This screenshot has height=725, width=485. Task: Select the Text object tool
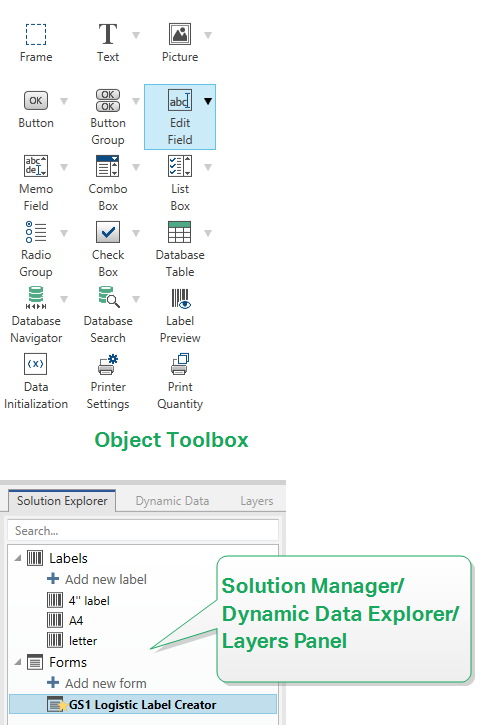point(108,43)
